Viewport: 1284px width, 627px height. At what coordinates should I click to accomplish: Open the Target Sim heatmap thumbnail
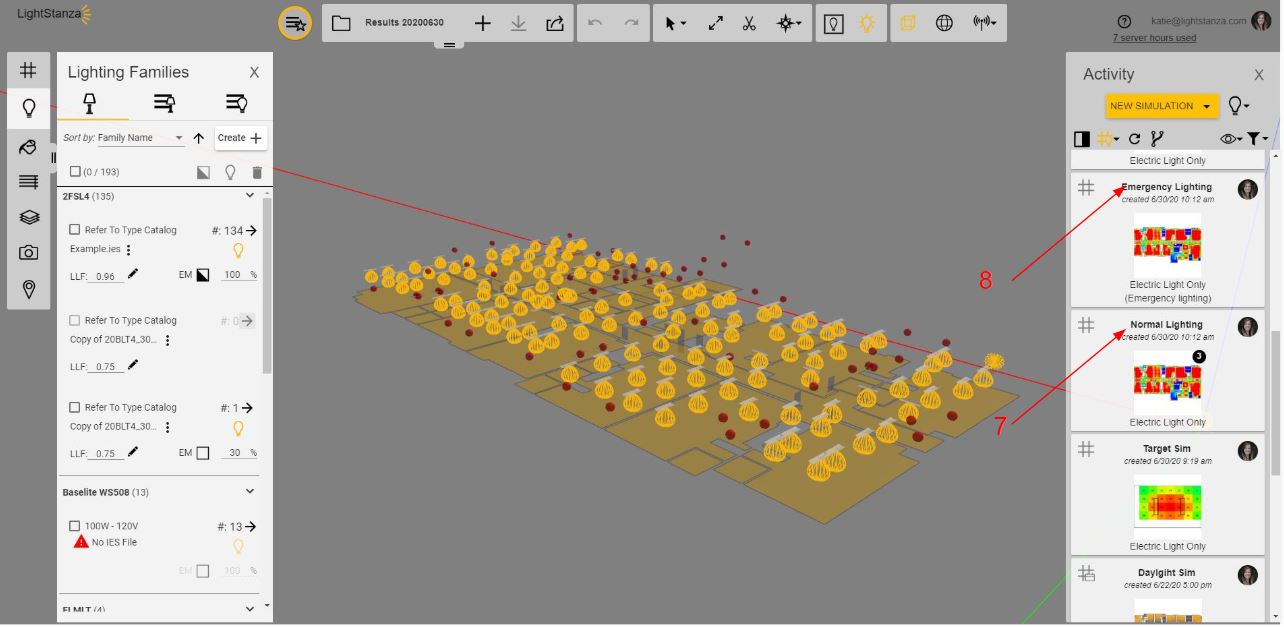[1167, 505]
